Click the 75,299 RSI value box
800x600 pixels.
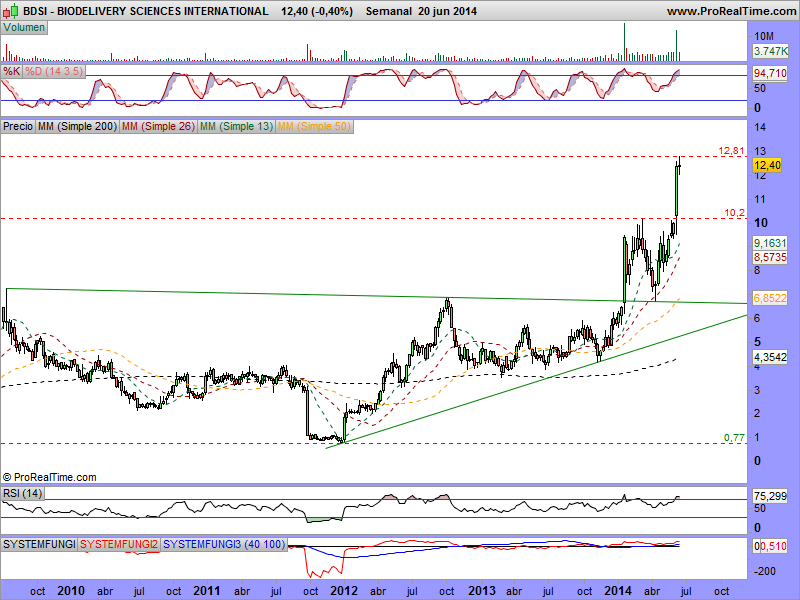pos(770,495)
